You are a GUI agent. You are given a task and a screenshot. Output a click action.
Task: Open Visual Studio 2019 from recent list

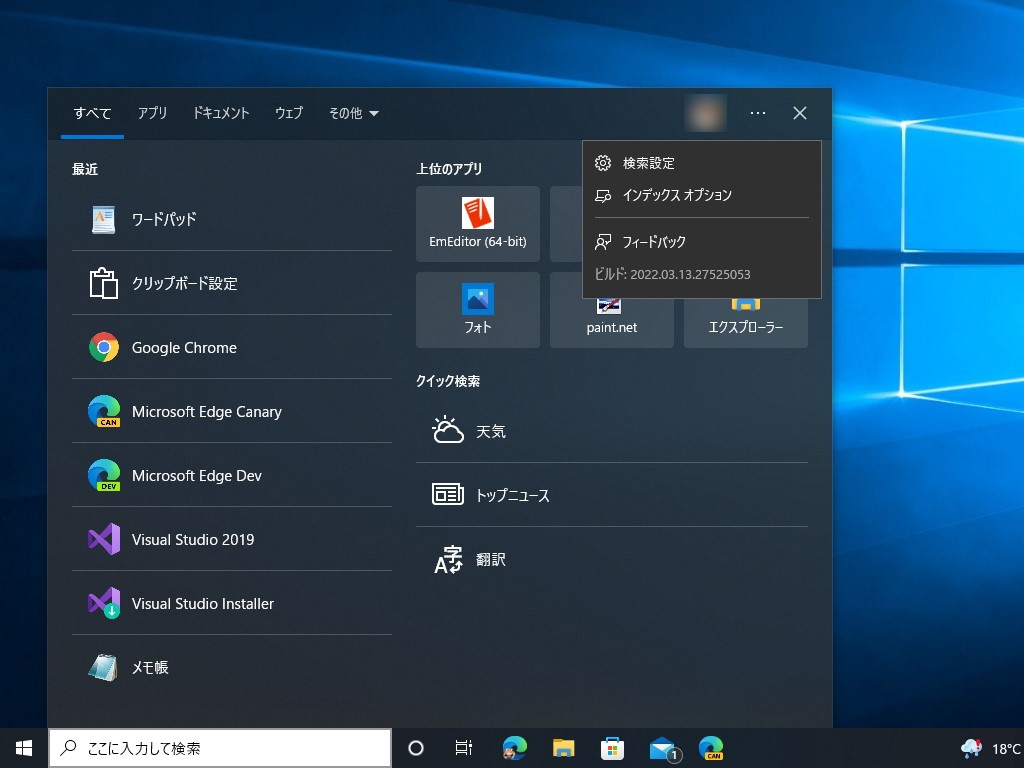[195, 539]
